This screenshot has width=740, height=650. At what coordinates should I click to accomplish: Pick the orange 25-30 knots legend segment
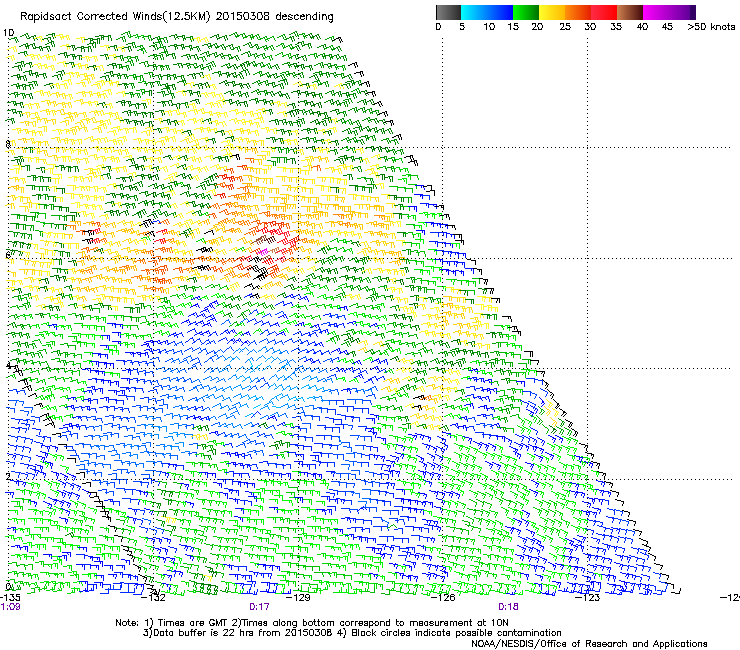[x=578, y=12]
